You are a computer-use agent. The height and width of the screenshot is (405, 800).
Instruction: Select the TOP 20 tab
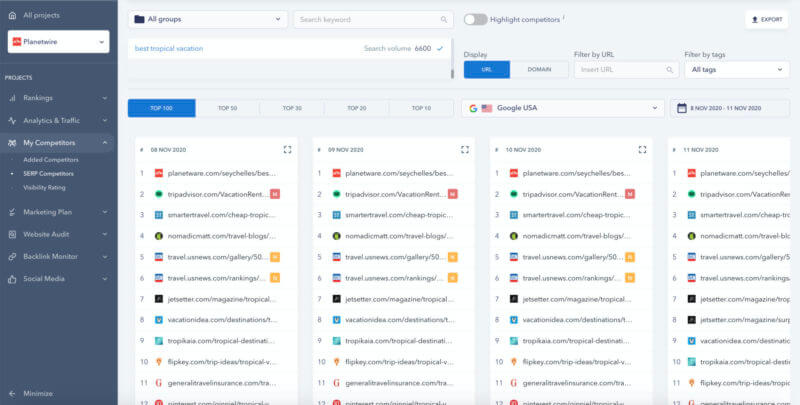[357, 108]
